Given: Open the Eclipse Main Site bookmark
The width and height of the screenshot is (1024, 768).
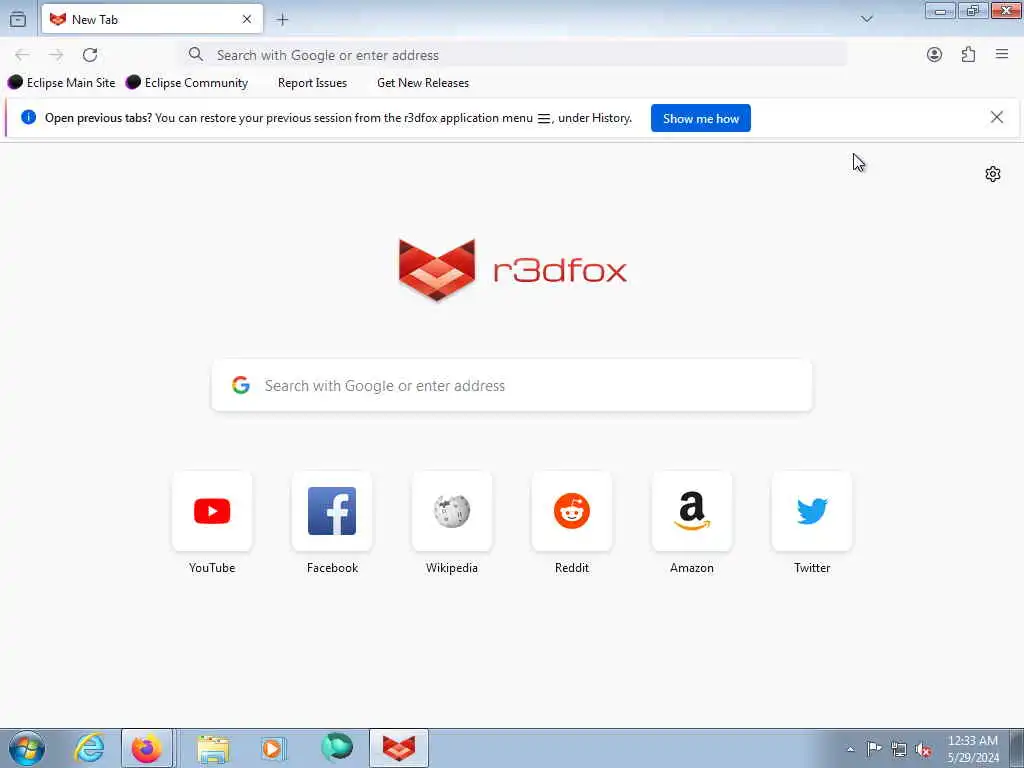Looking at the screenshot, I should (61, 83).
